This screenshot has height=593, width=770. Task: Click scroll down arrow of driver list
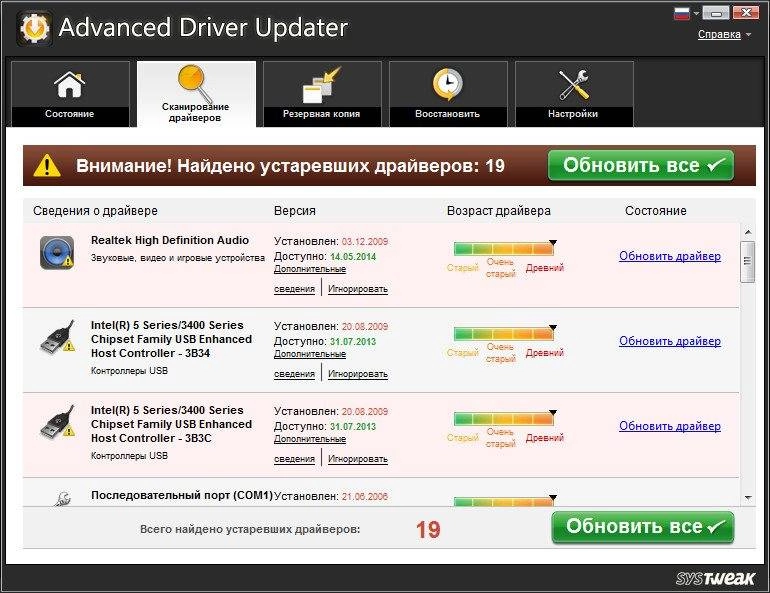click(x=747, y=498)
